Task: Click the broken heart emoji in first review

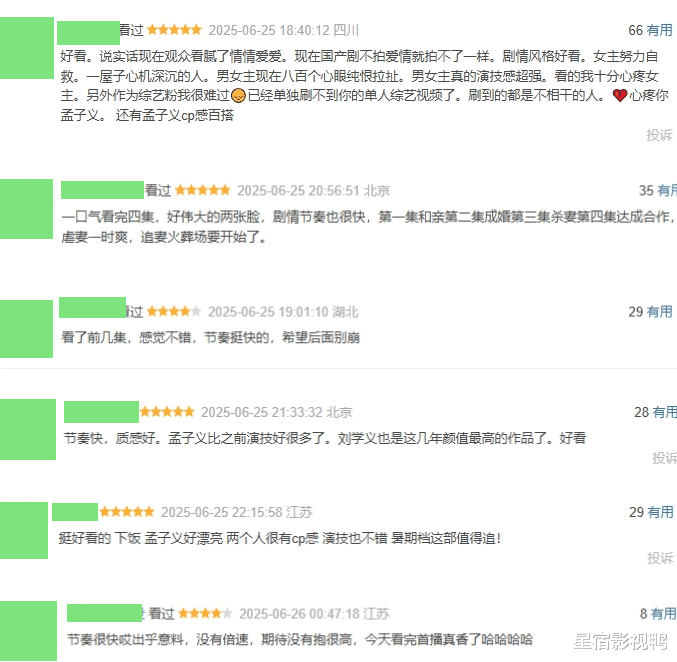Action: click(x=620, y=95)
